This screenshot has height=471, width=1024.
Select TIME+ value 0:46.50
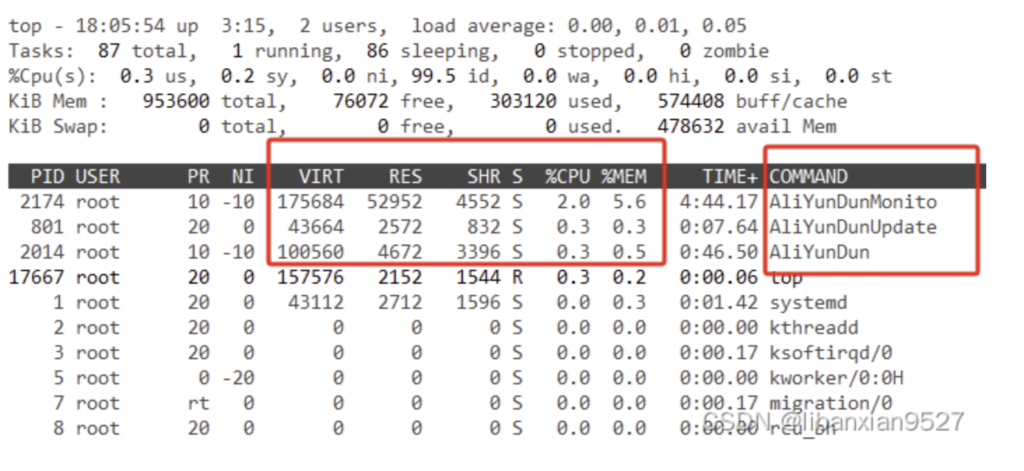[718, 252]
